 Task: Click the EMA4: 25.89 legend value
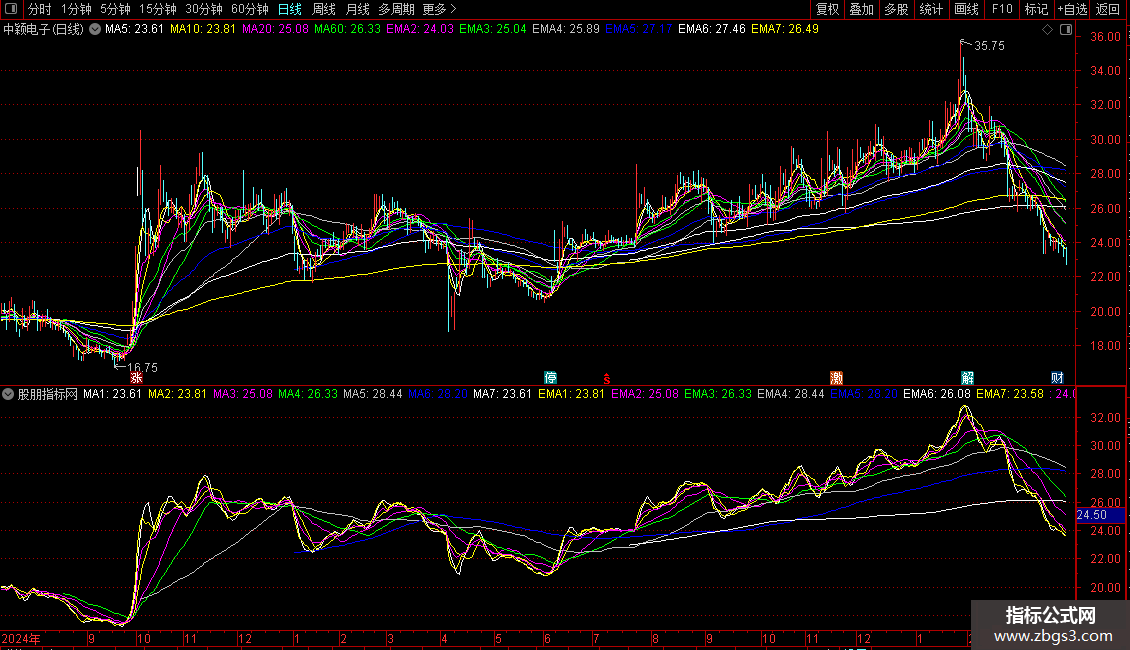pos(566,30)
